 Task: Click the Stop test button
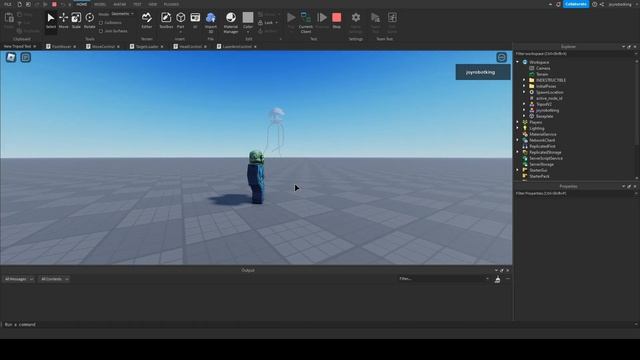[336, 20]
